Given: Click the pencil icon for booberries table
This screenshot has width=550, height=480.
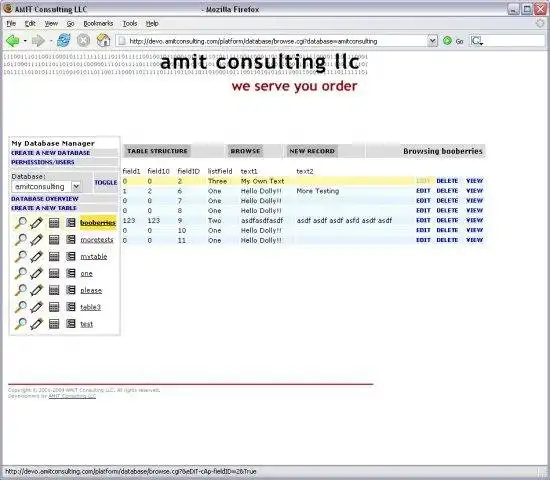Looking at the screenshot, I should coord(36,223).
